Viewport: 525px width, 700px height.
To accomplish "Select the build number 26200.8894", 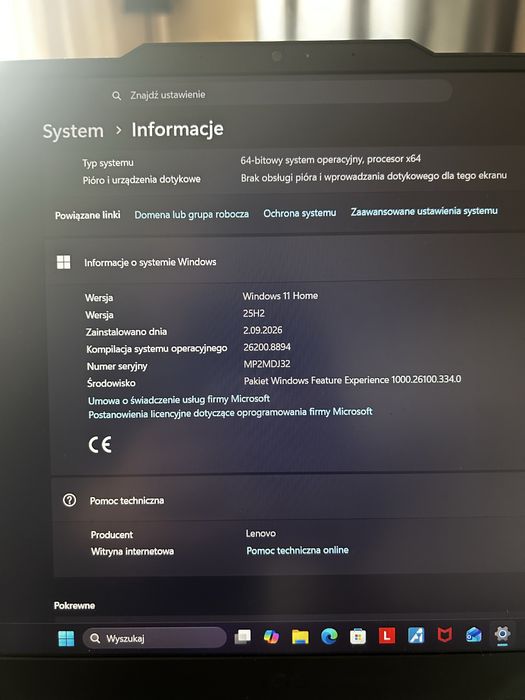I will click(x=267, y=347).
